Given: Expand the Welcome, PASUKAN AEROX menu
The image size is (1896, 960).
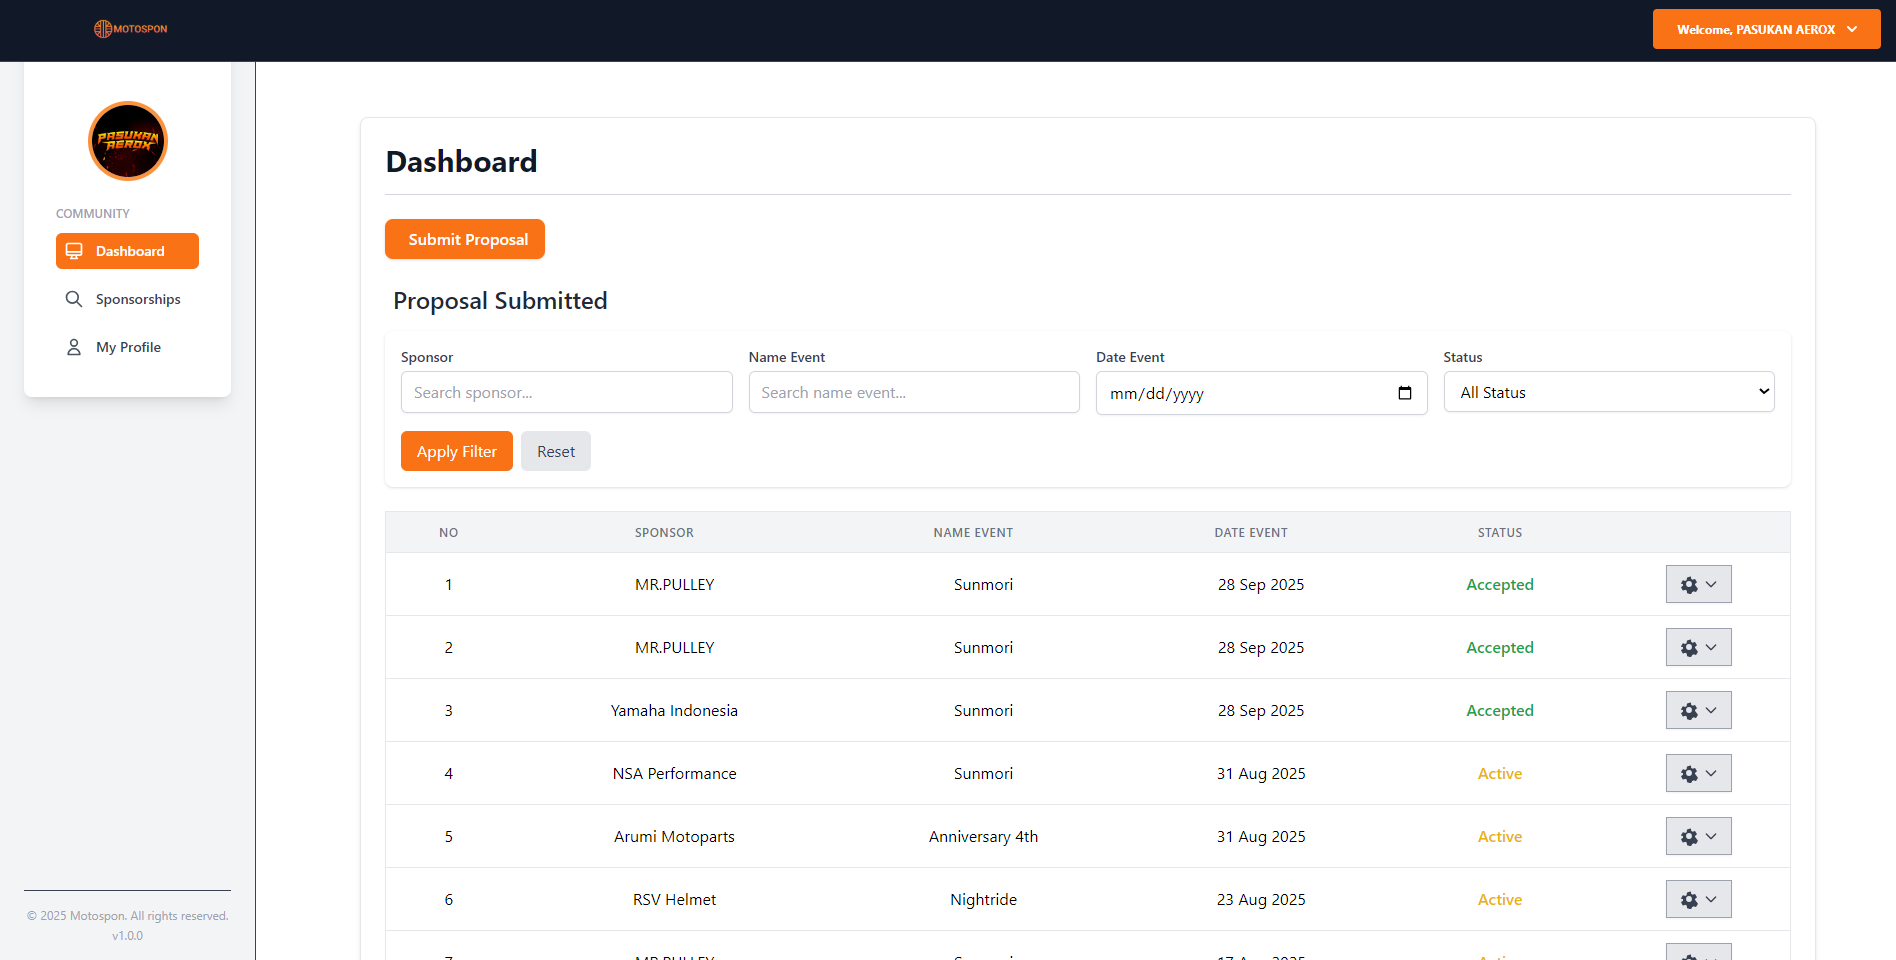Looking at the screenshot, I should tap(1766, 29).
